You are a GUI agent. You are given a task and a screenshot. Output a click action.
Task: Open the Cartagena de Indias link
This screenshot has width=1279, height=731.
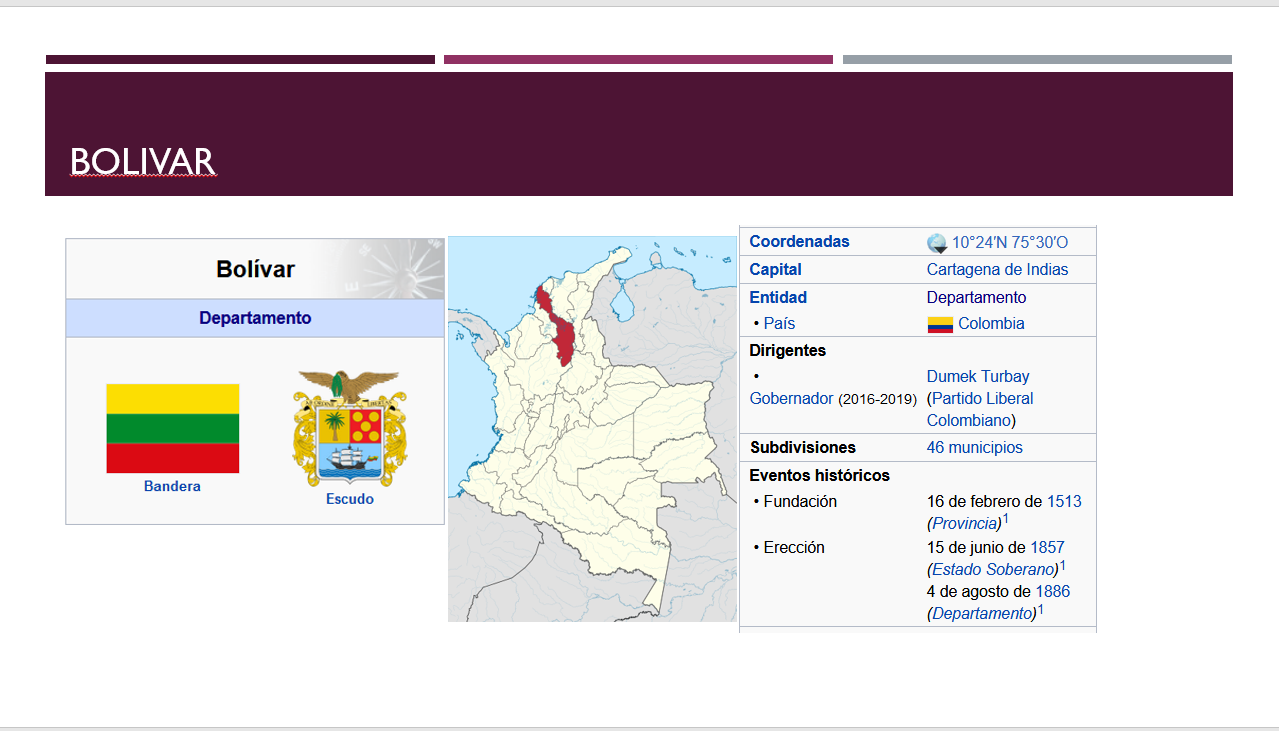click(997, 270)
